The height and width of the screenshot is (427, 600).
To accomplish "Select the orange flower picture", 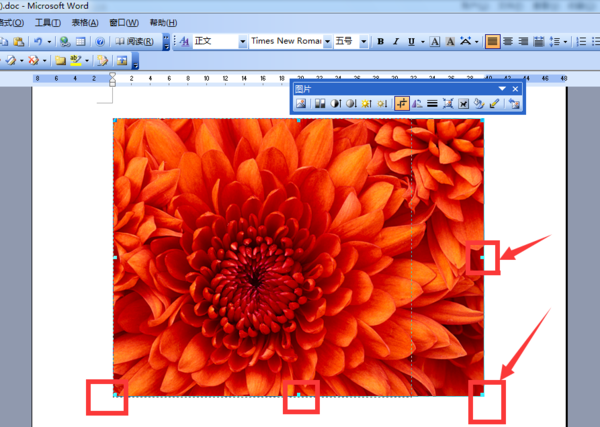I will point(298,257).
